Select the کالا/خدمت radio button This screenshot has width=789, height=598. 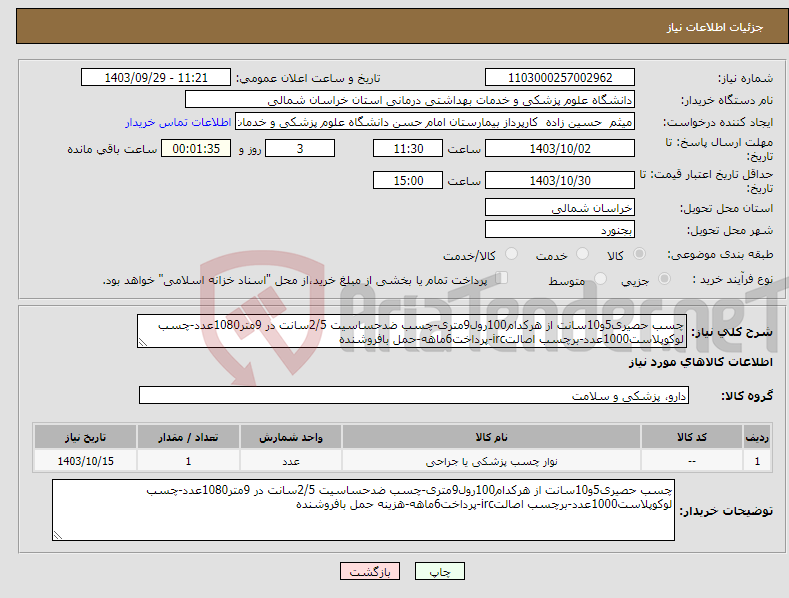pyautogui.click(x=511, y=254)
